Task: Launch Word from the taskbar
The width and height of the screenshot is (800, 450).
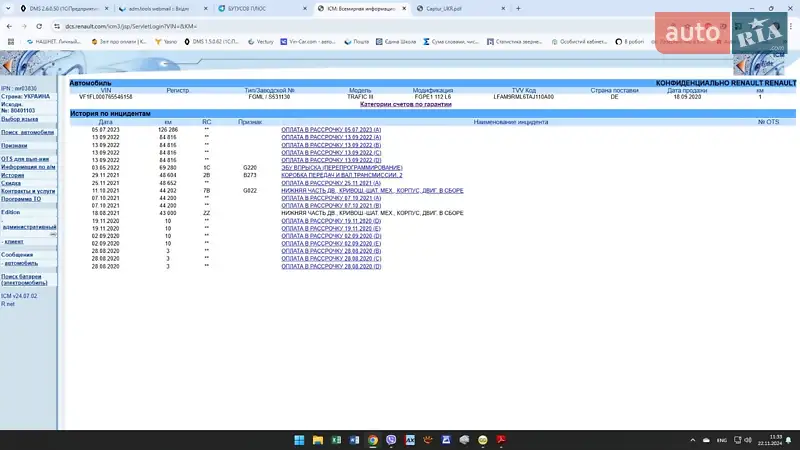Action: (x=354, y=440)
